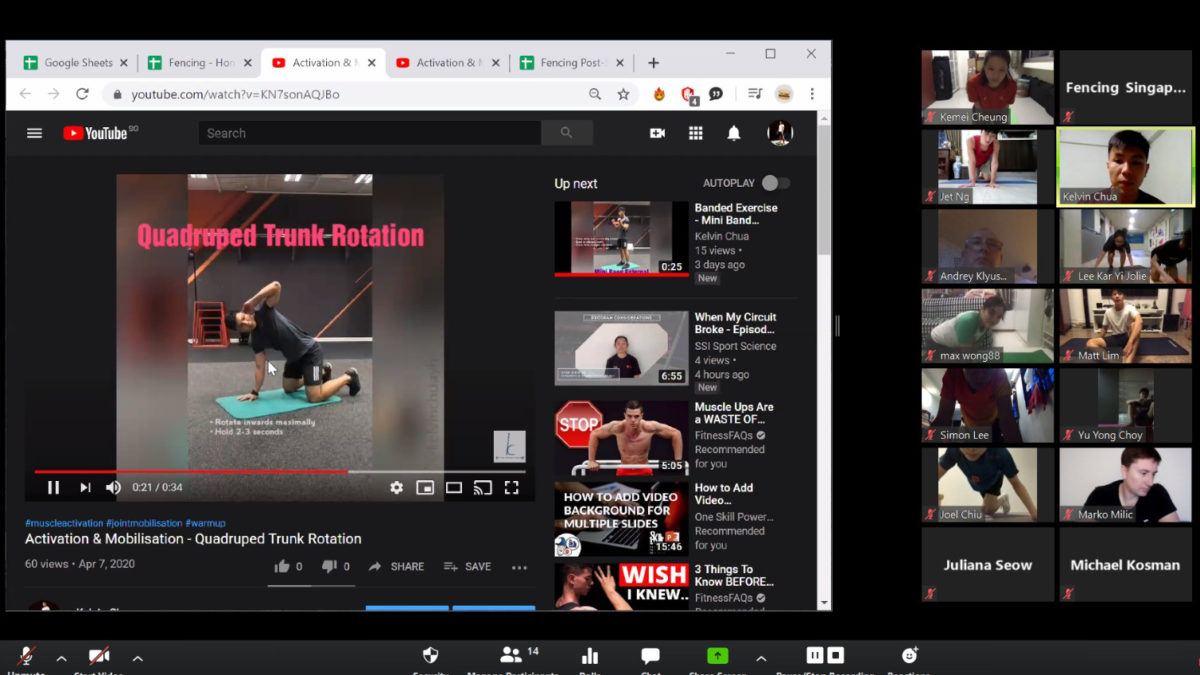
Task: Start Zoom video camera
Action: (x=99, y=656)
